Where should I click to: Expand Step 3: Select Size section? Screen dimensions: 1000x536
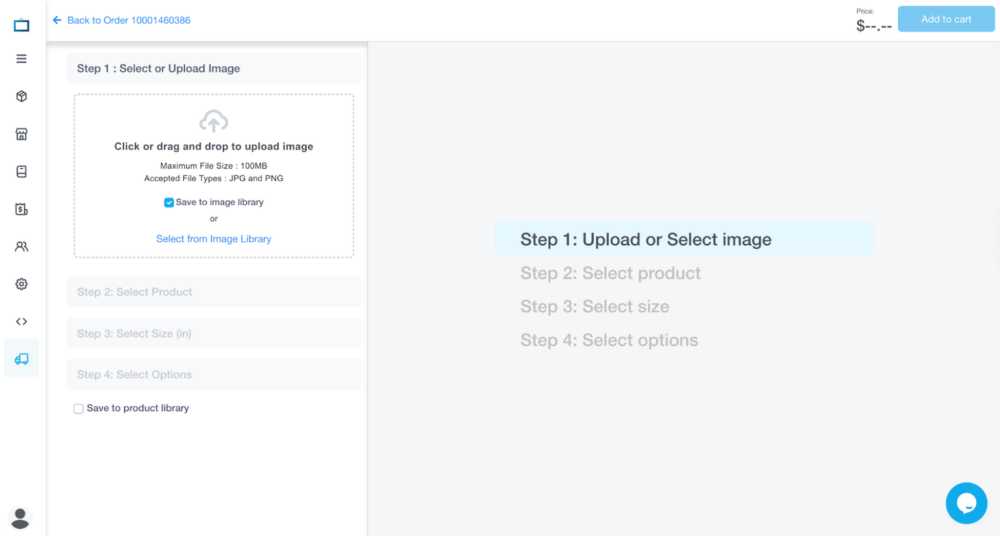coord(213,333)
